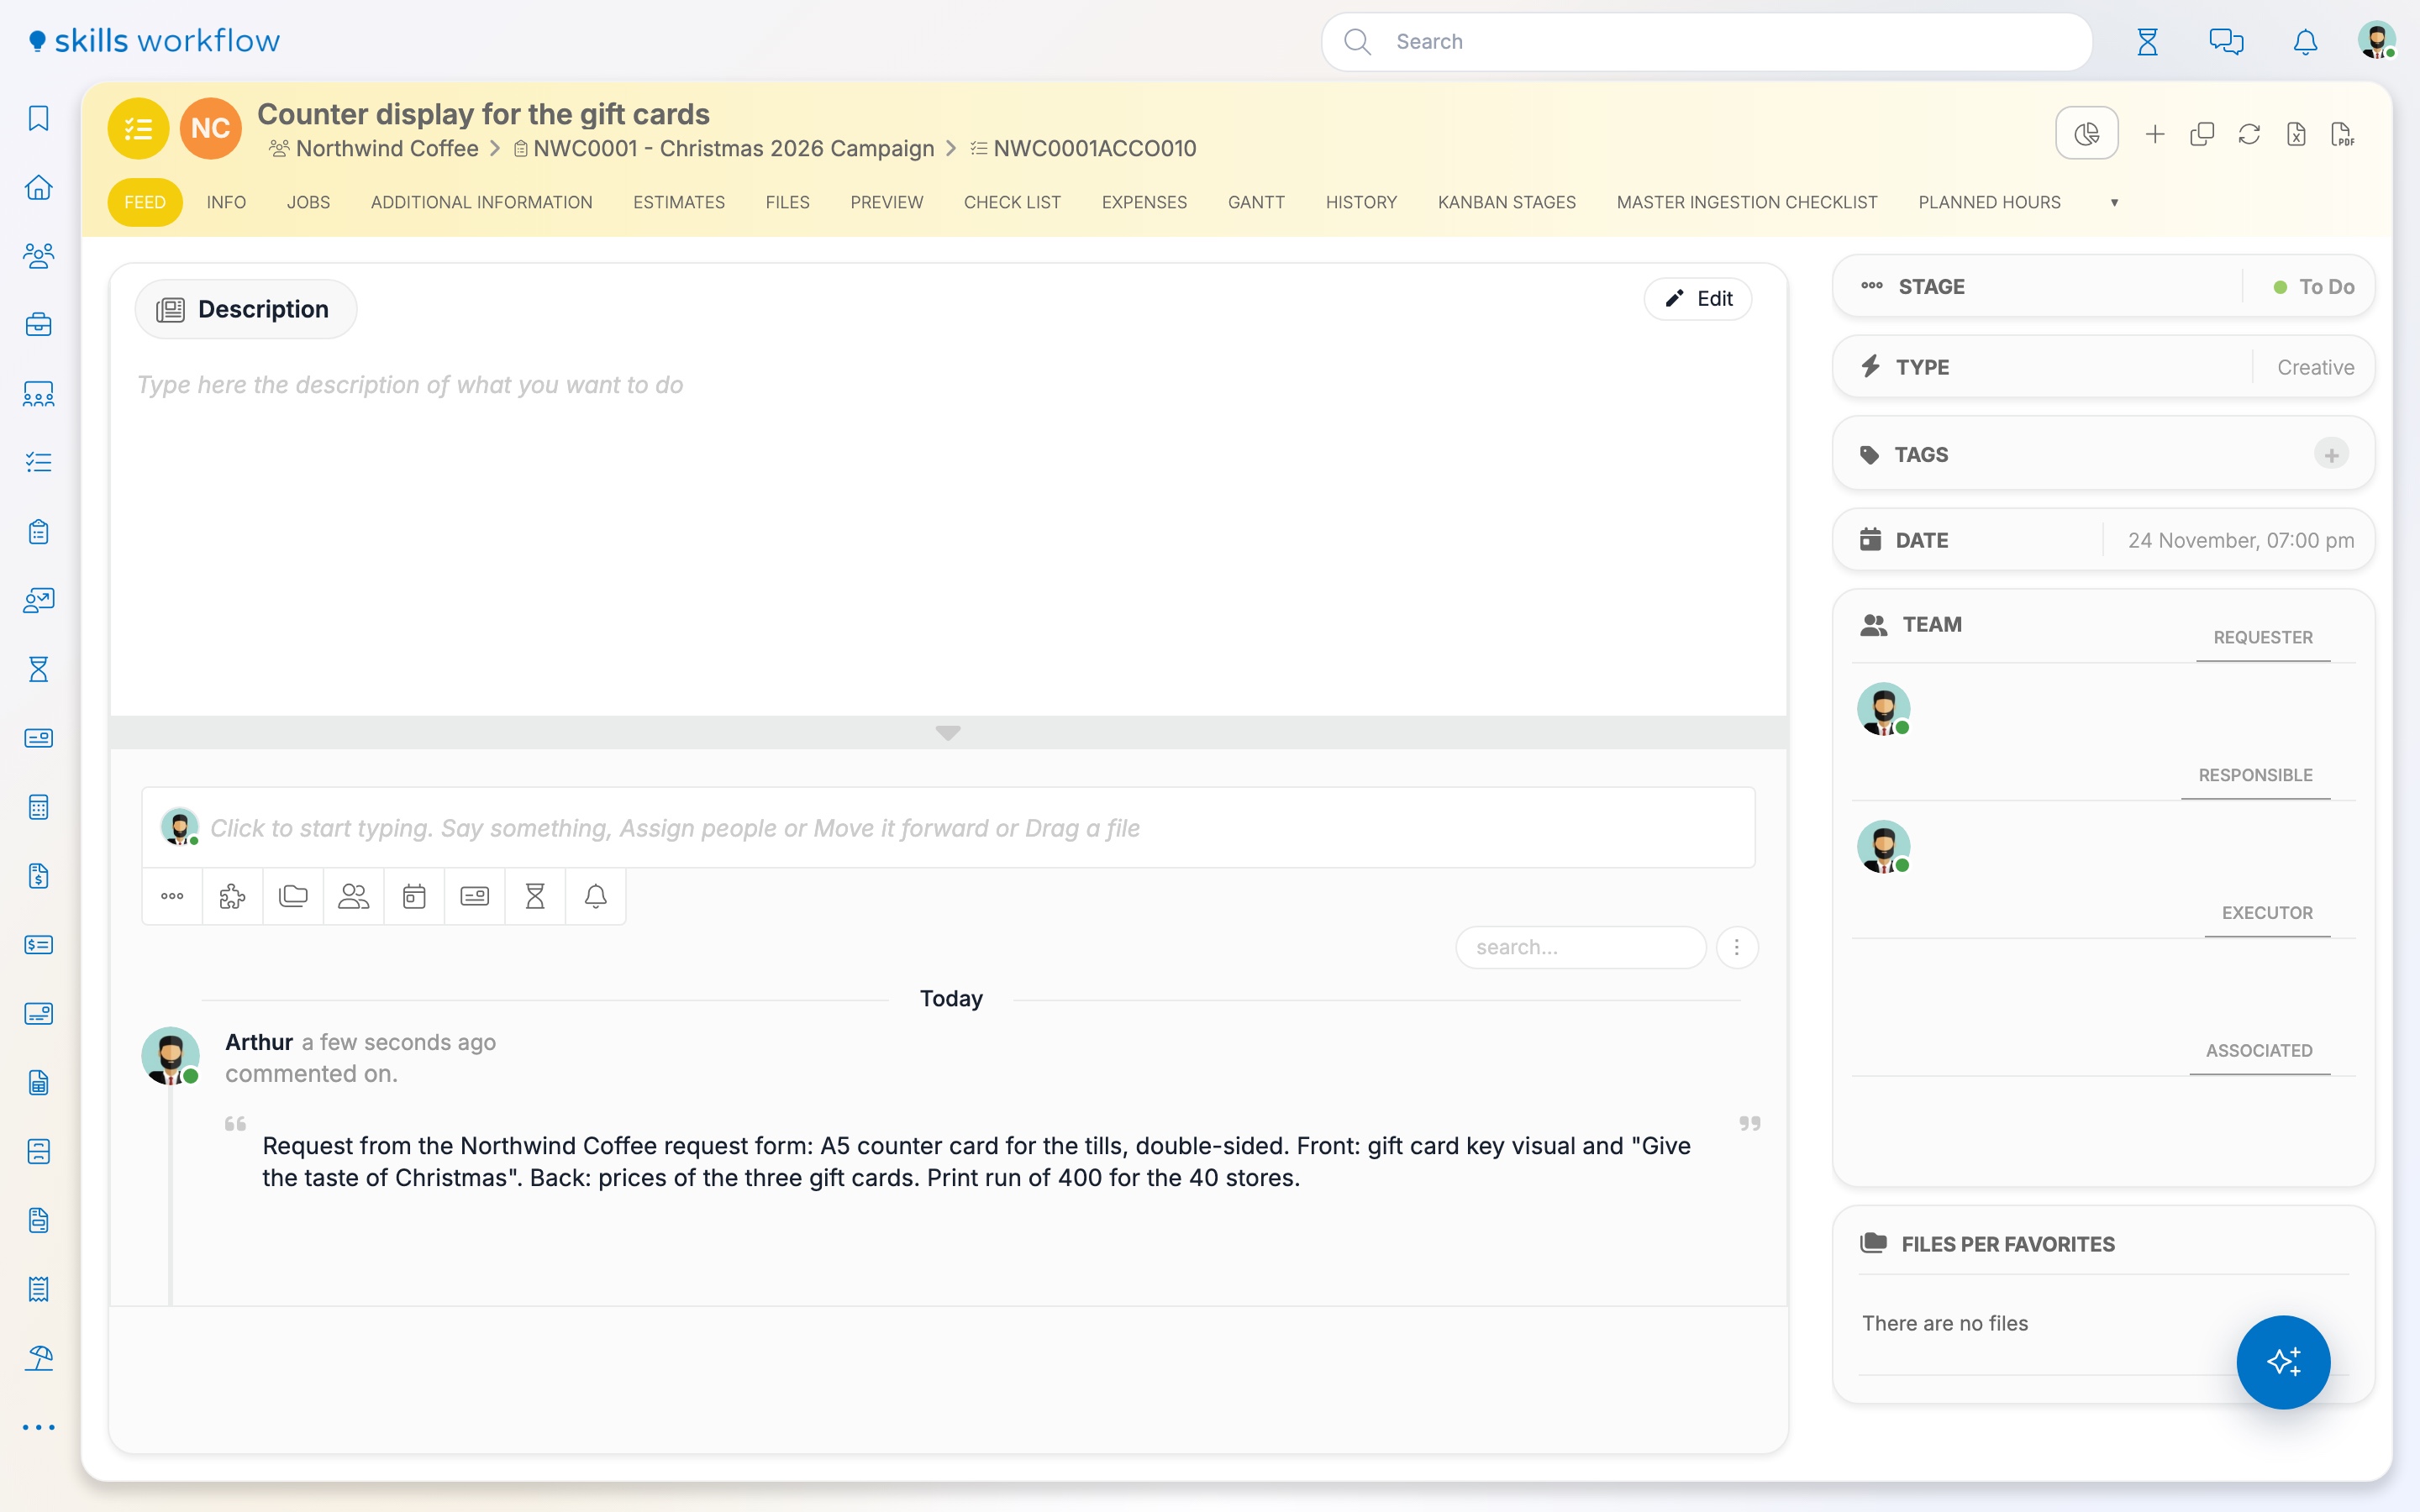This screenshot has height=1512, width=2420.
Task: Open the bookmarks icon in the sidebar
Action: coord(38,118)
